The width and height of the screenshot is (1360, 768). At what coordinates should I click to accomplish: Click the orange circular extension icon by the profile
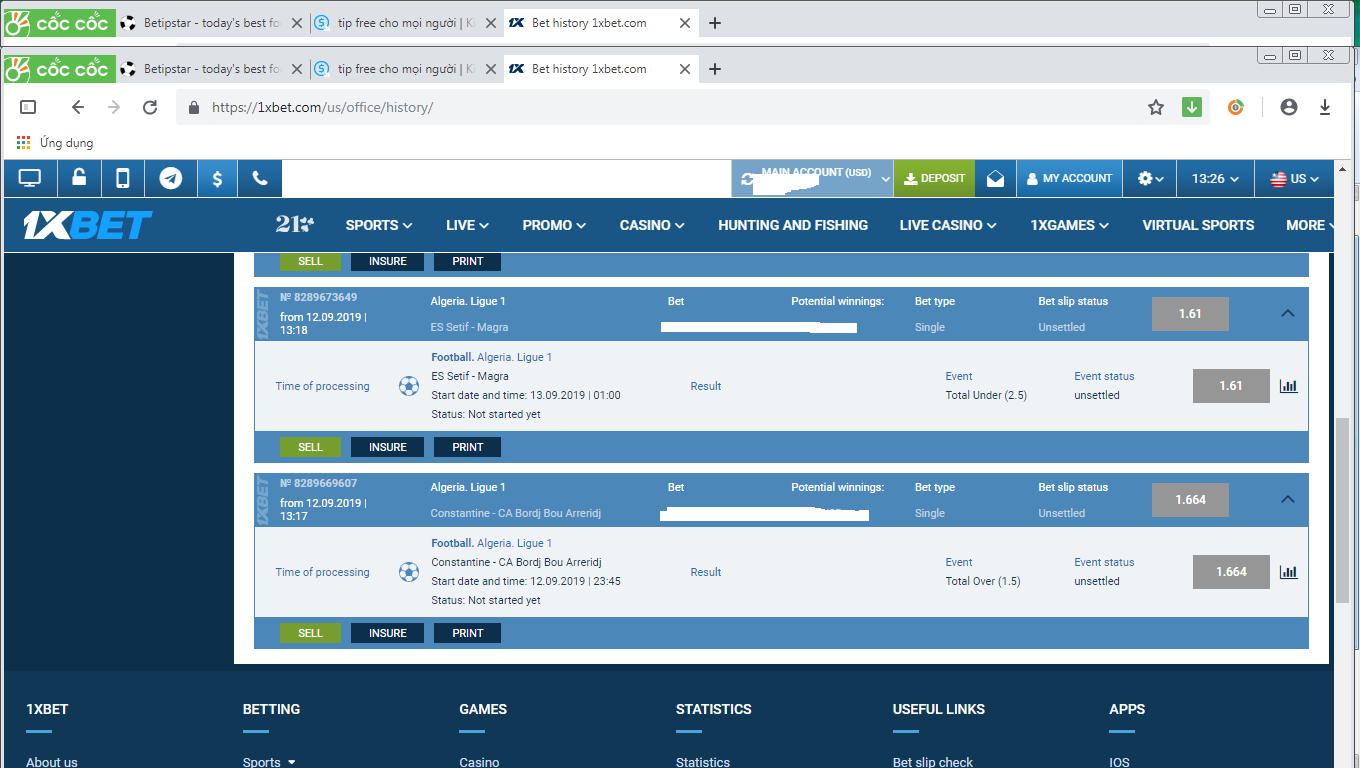(x=1236, y=107)
